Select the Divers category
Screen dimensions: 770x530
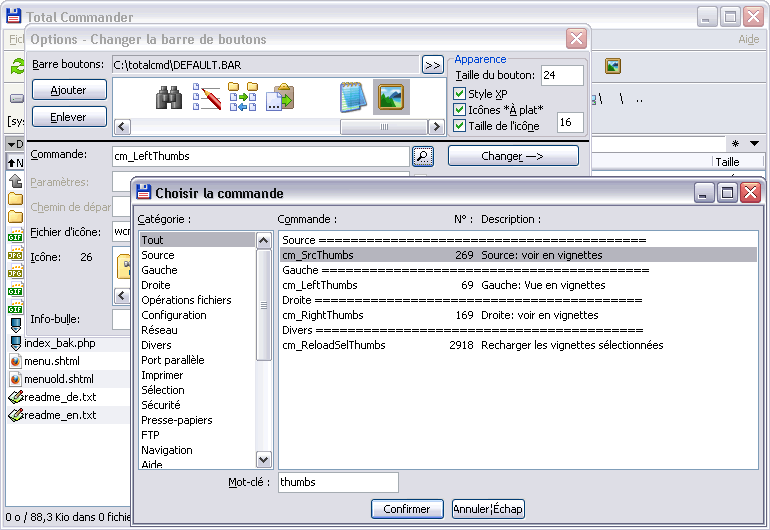point(197,345)
